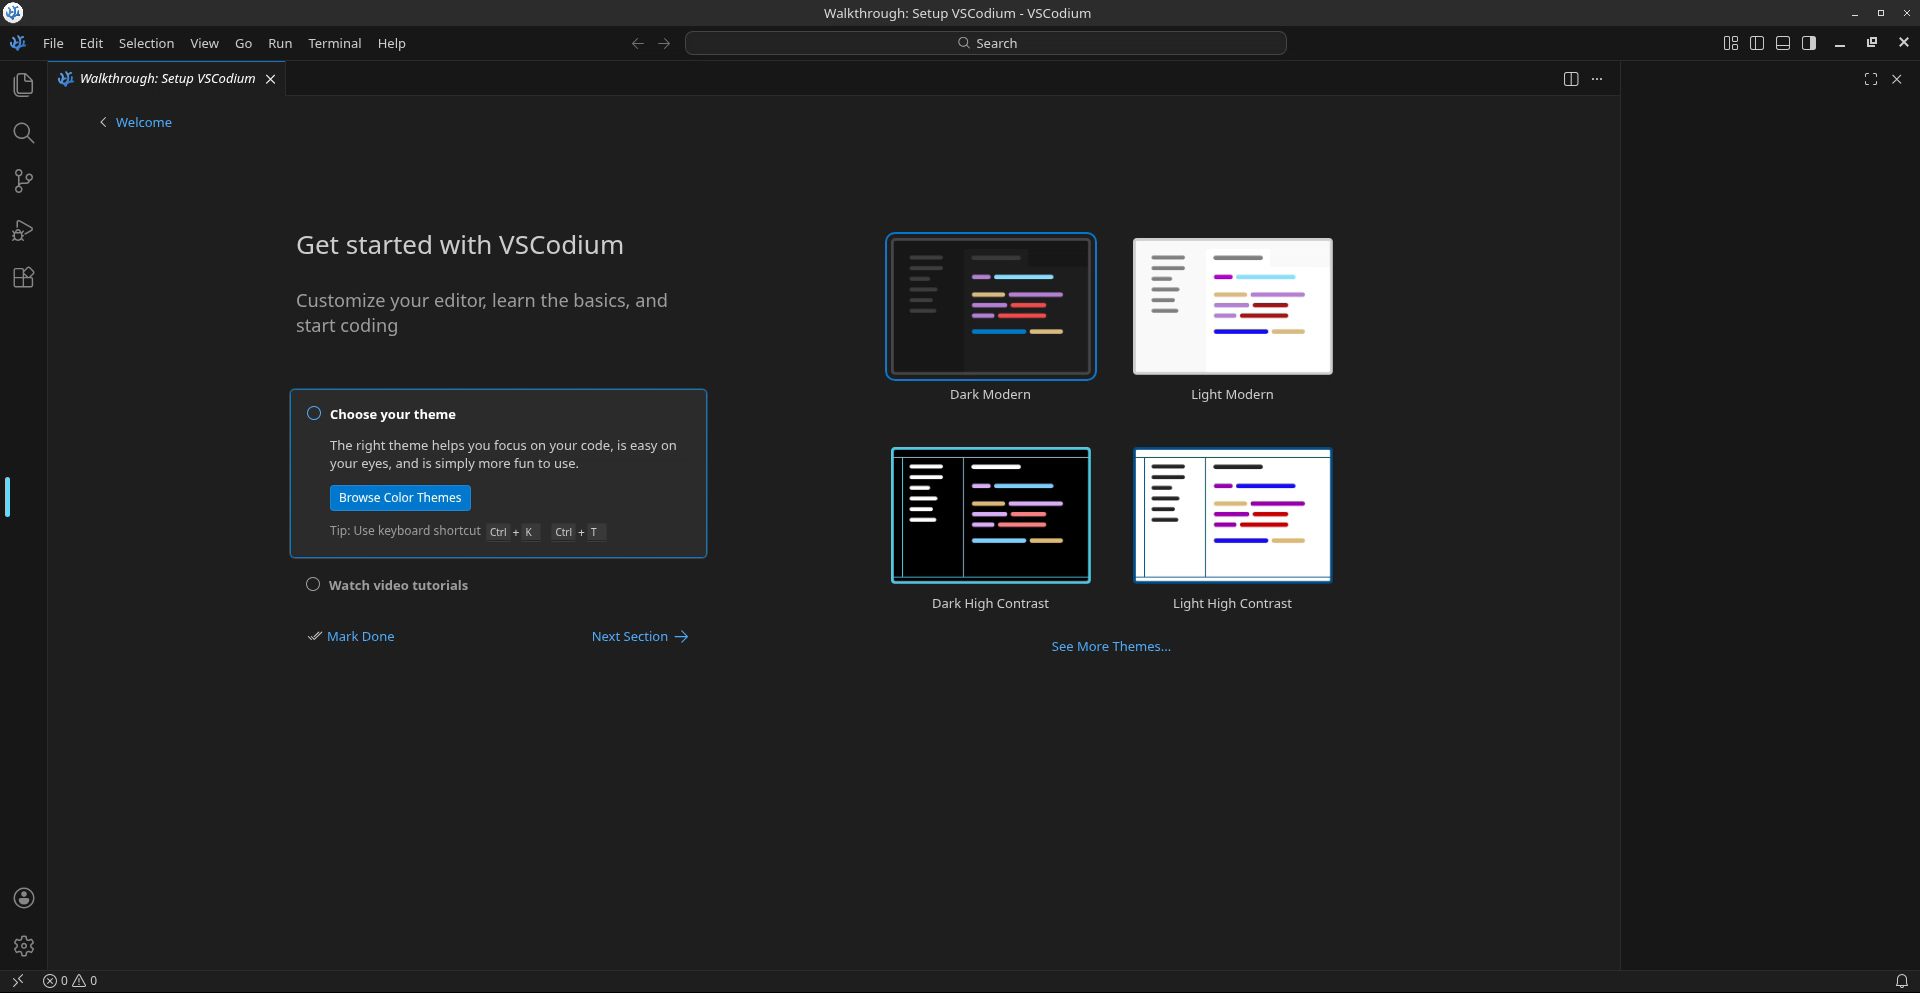The width and height of the screenshot is (1920, 993).
Task: Open the Explorer view in activity bar
Action: tap(24, 85)
